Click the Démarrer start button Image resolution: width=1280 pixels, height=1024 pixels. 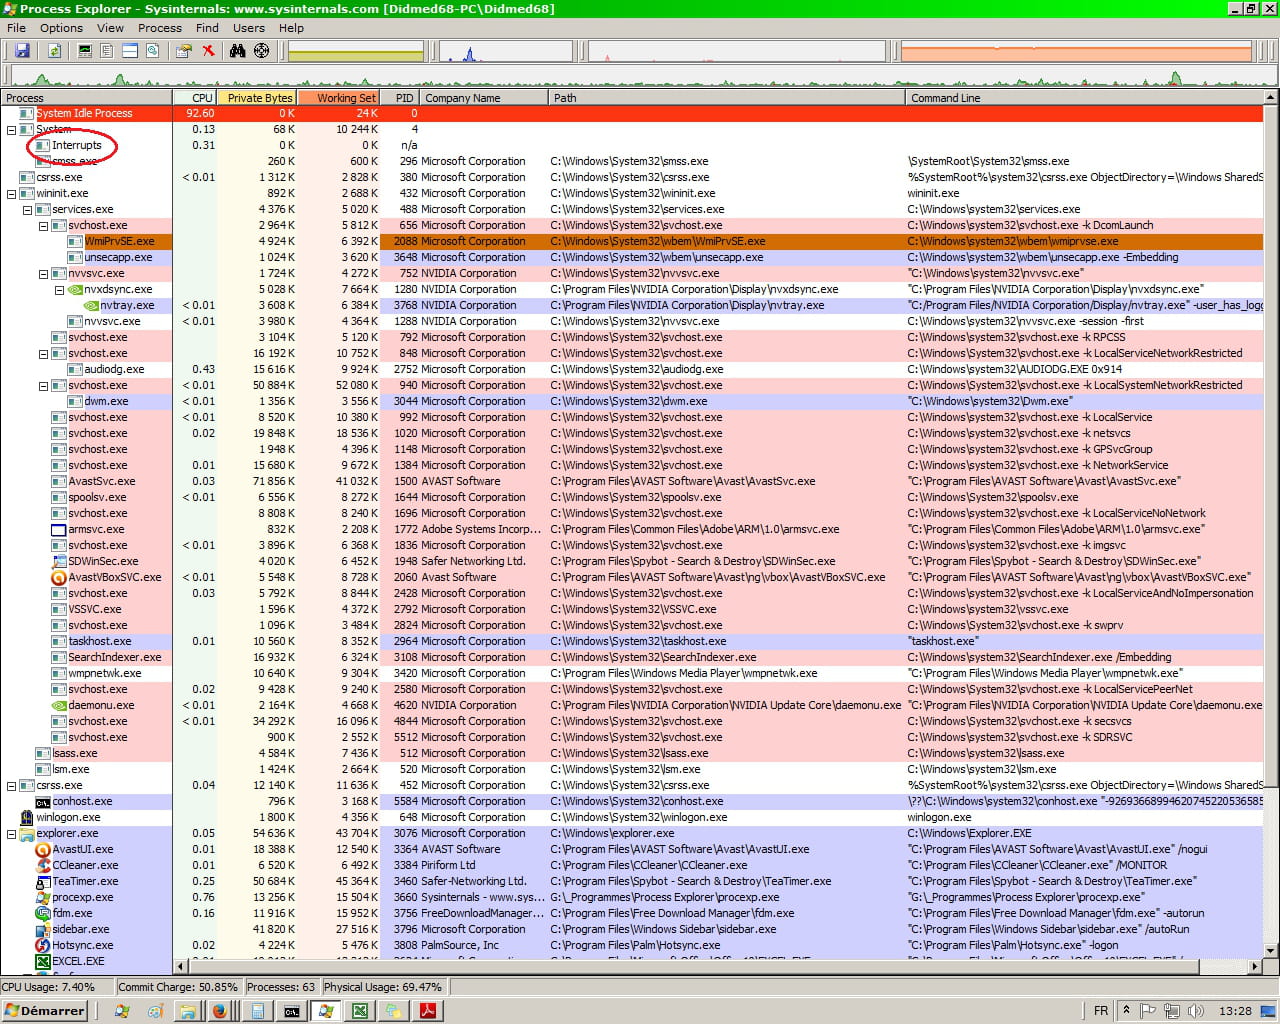pos(44,1011)
